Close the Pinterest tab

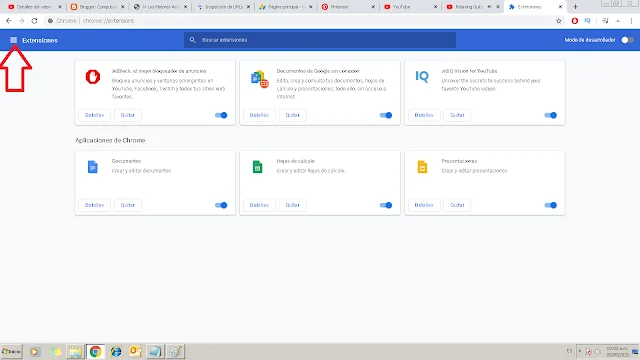(373, 7)
